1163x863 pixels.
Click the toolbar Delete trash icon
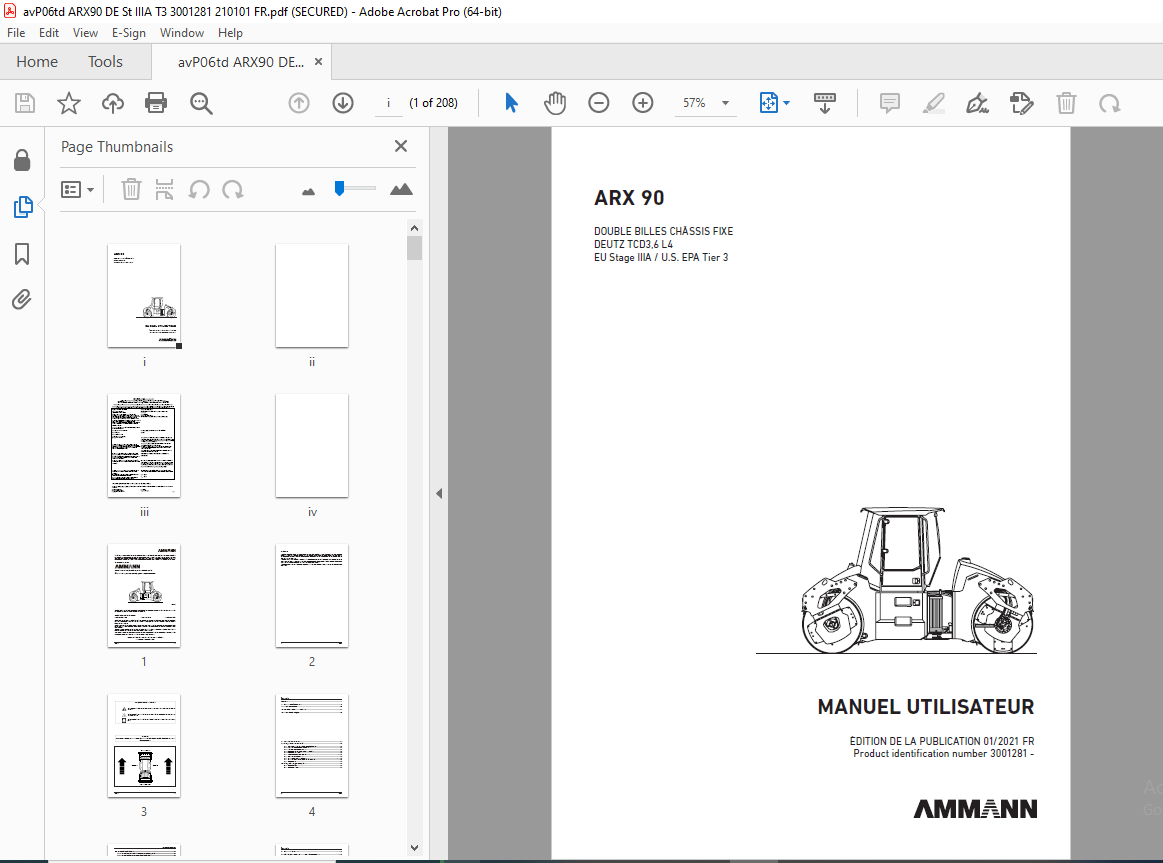click(1066, 103)
